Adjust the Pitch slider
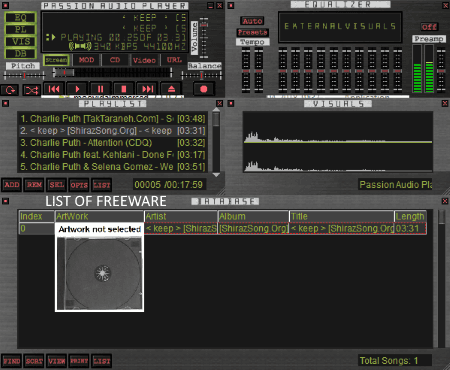The width and height of the screenshot is (450, 370). tap(24, 76)
